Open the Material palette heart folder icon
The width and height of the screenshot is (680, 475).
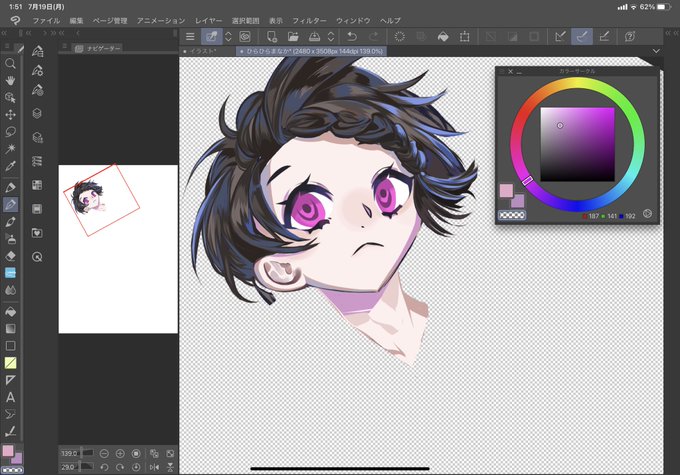click(x=37, y=233)
